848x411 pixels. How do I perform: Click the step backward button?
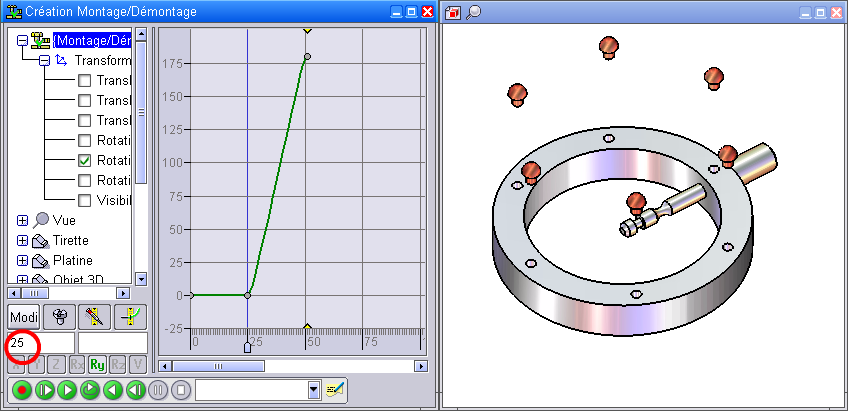click(135, 390)
